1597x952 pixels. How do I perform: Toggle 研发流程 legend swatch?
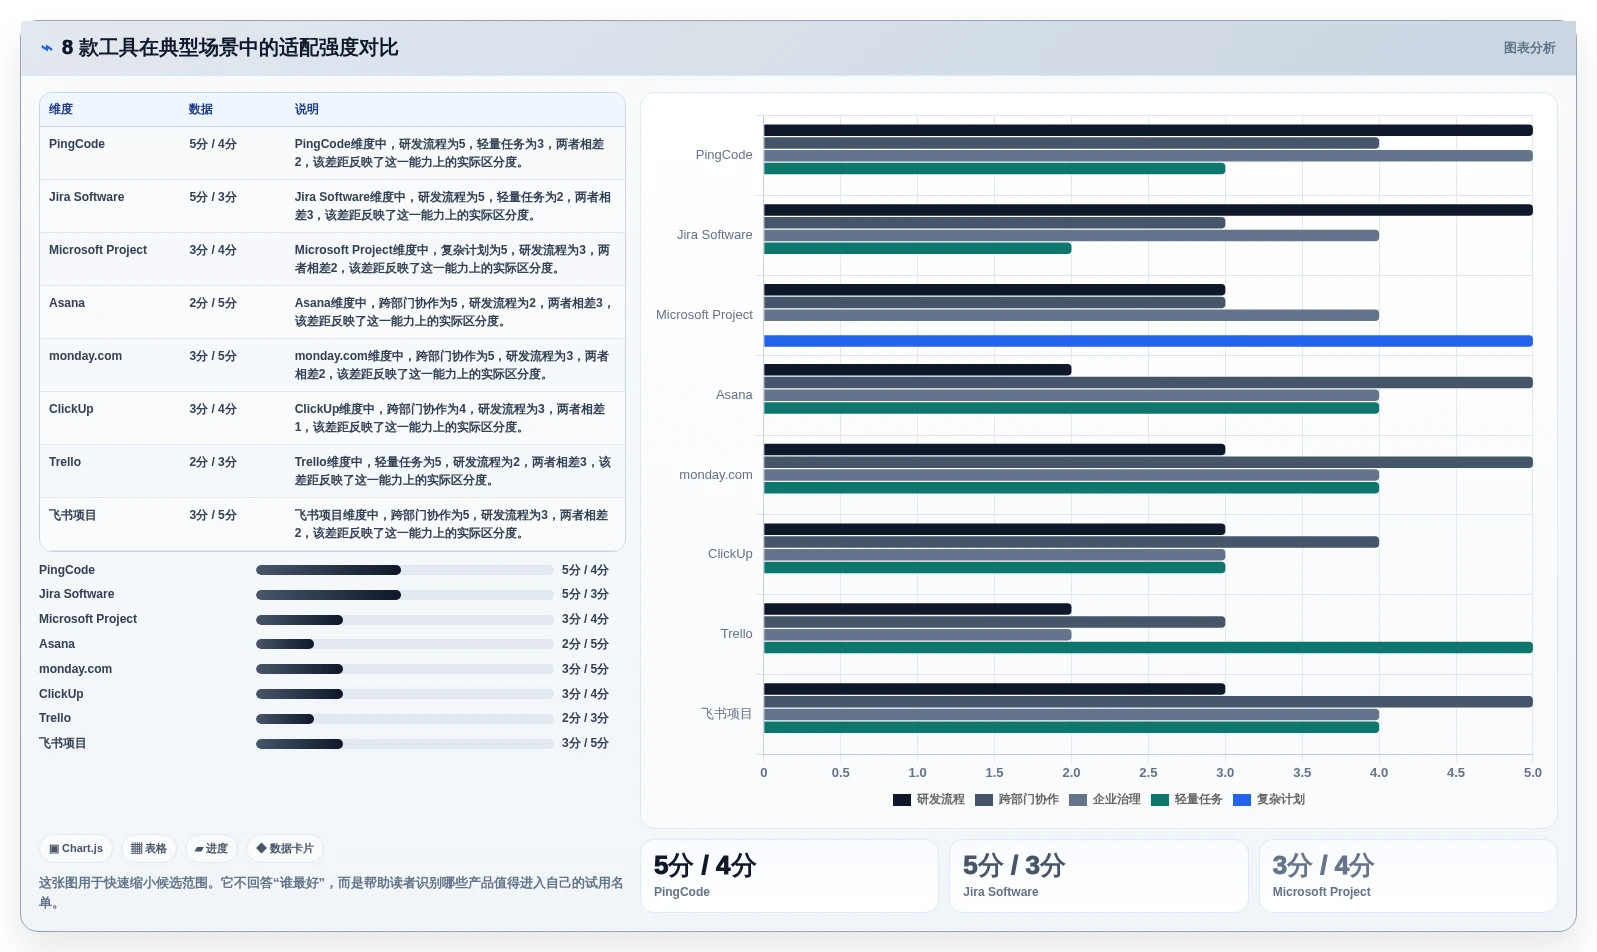point(902,800)
